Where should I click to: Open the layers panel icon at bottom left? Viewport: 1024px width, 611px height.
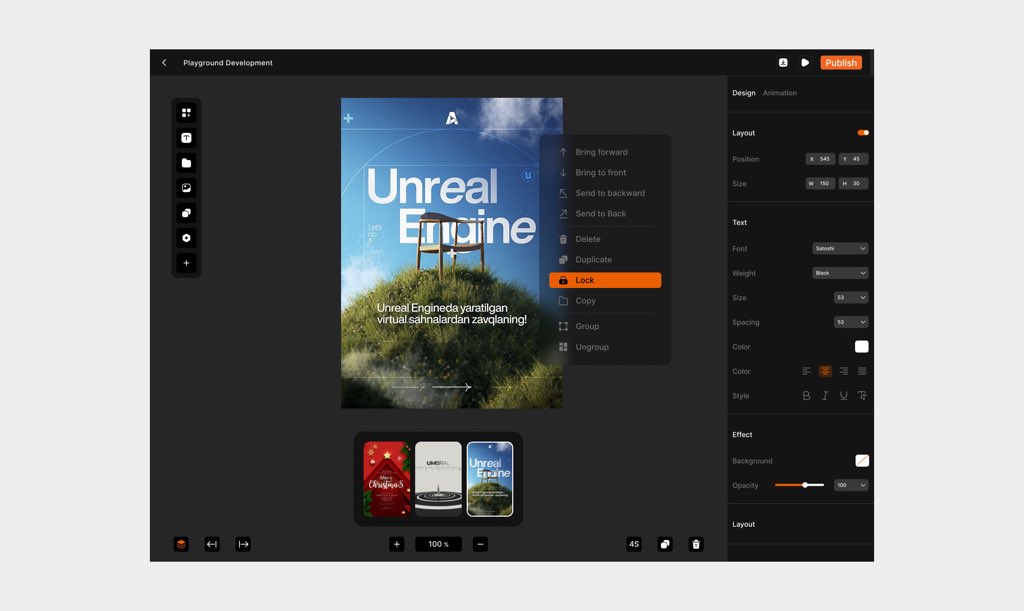tap(181, 544)
